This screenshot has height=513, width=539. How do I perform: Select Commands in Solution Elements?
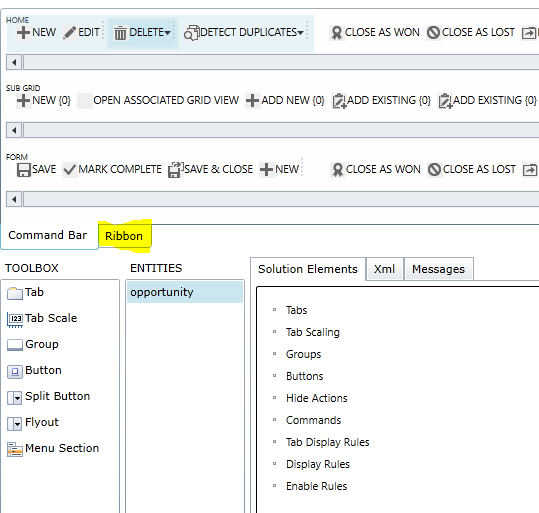[314, 421]
